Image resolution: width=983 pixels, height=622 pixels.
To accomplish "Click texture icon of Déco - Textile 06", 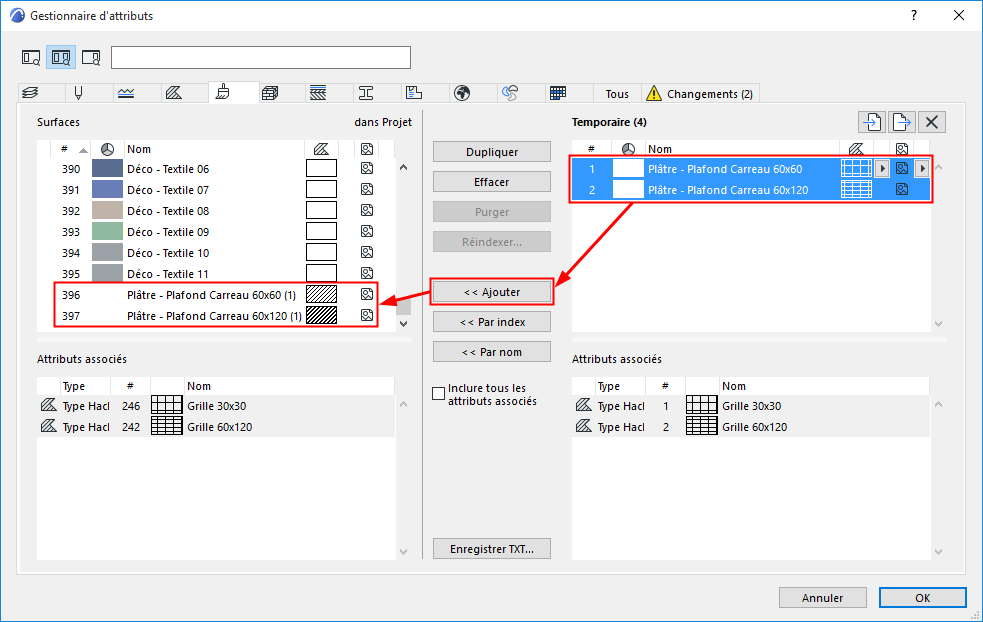I will coord(367,168).
